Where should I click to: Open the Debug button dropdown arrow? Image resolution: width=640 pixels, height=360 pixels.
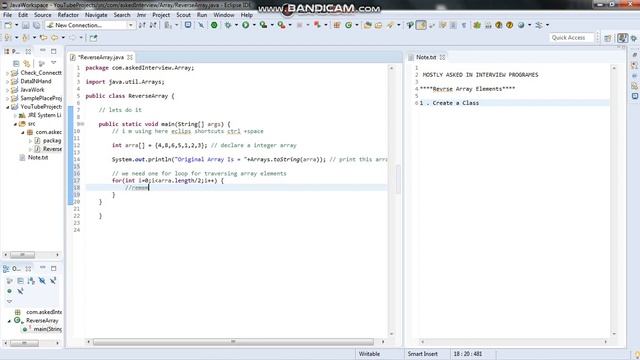236,25
